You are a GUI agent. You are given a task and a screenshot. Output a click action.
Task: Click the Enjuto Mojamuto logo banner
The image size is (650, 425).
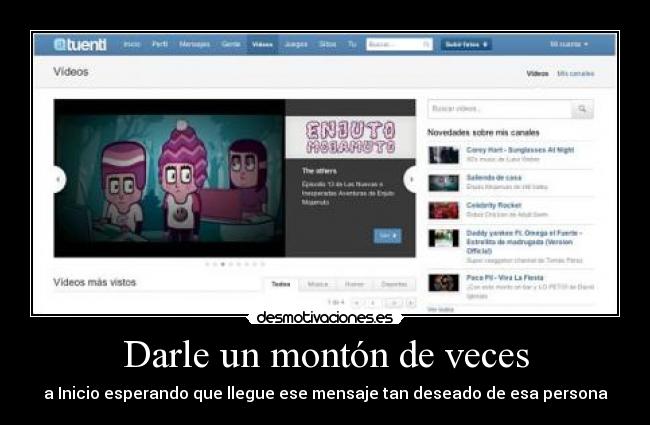tap(350, 137)
